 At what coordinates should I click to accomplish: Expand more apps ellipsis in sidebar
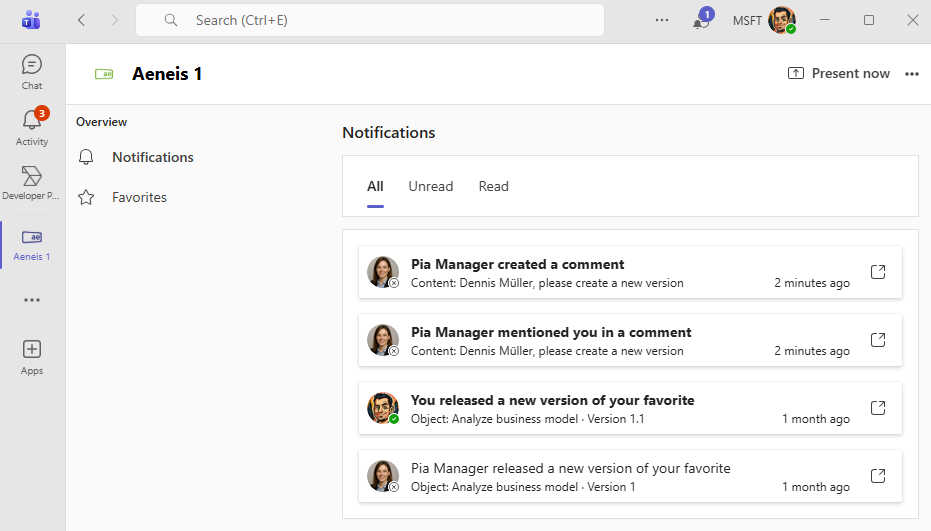[32, 300]
